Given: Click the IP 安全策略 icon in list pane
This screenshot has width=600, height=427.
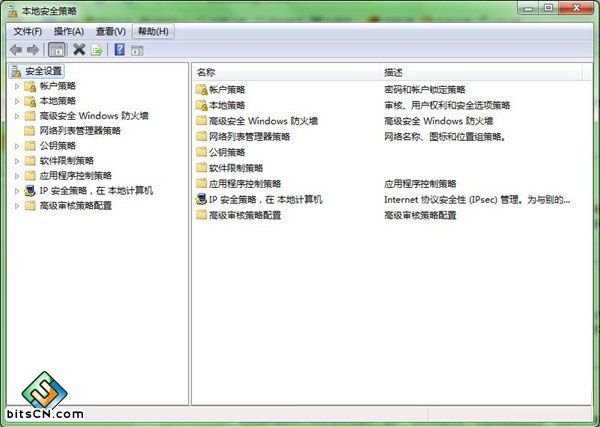Looking at the screenshot, I should coord(201,199).
